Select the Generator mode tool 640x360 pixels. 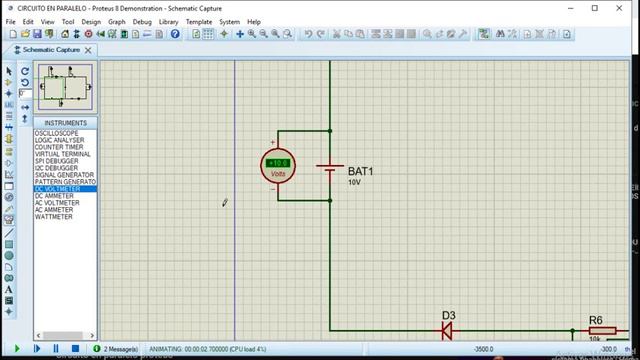click(9, 197)
